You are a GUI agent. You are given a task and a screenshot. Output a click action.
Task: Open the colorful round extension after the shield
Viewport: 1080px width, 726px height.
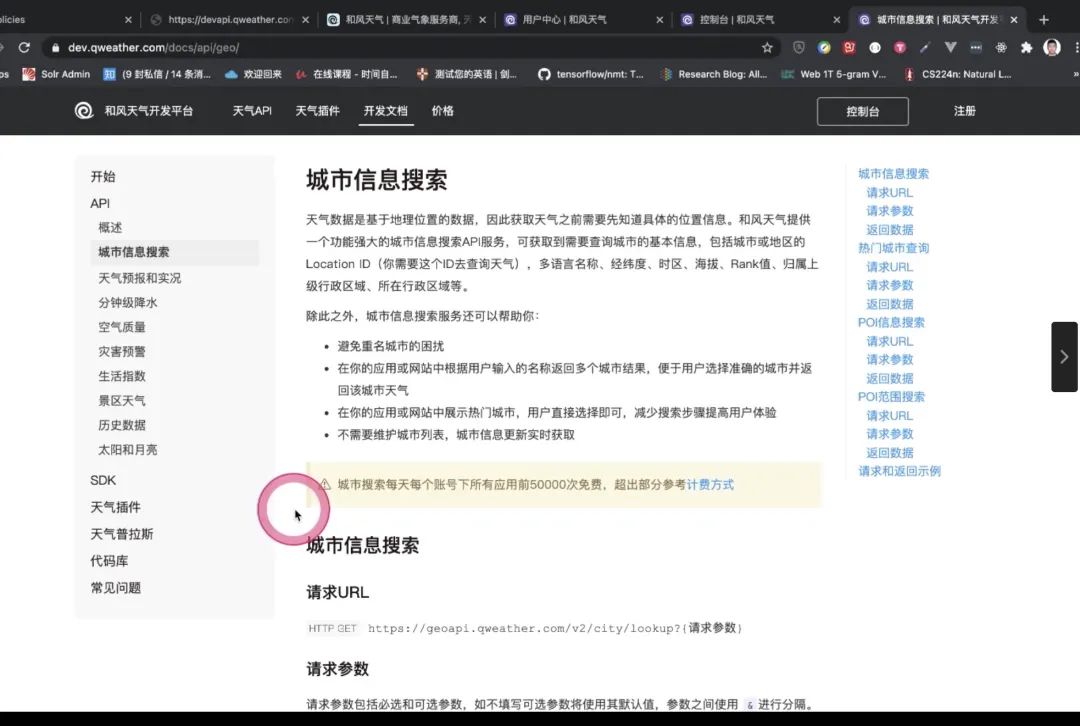coord(824,48)
